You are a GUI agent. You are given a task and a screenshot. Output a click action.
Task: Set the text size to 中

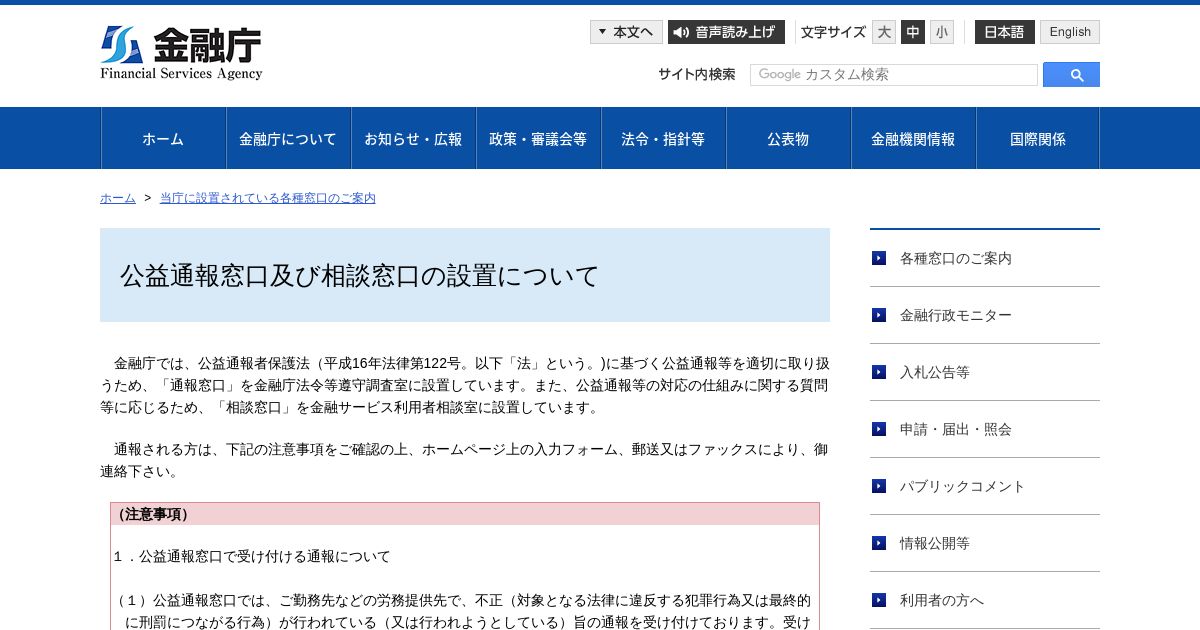click(x=913, y=32)
